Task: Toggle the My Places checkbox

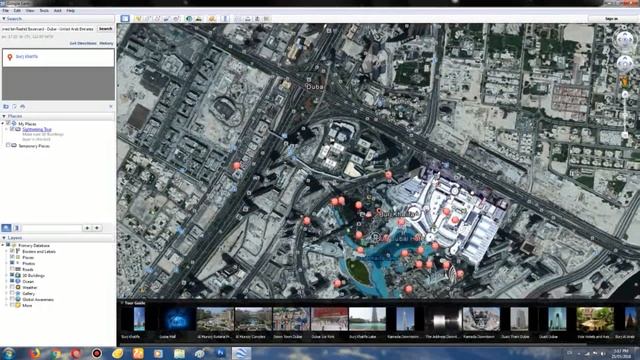Action: coord(8,123)
